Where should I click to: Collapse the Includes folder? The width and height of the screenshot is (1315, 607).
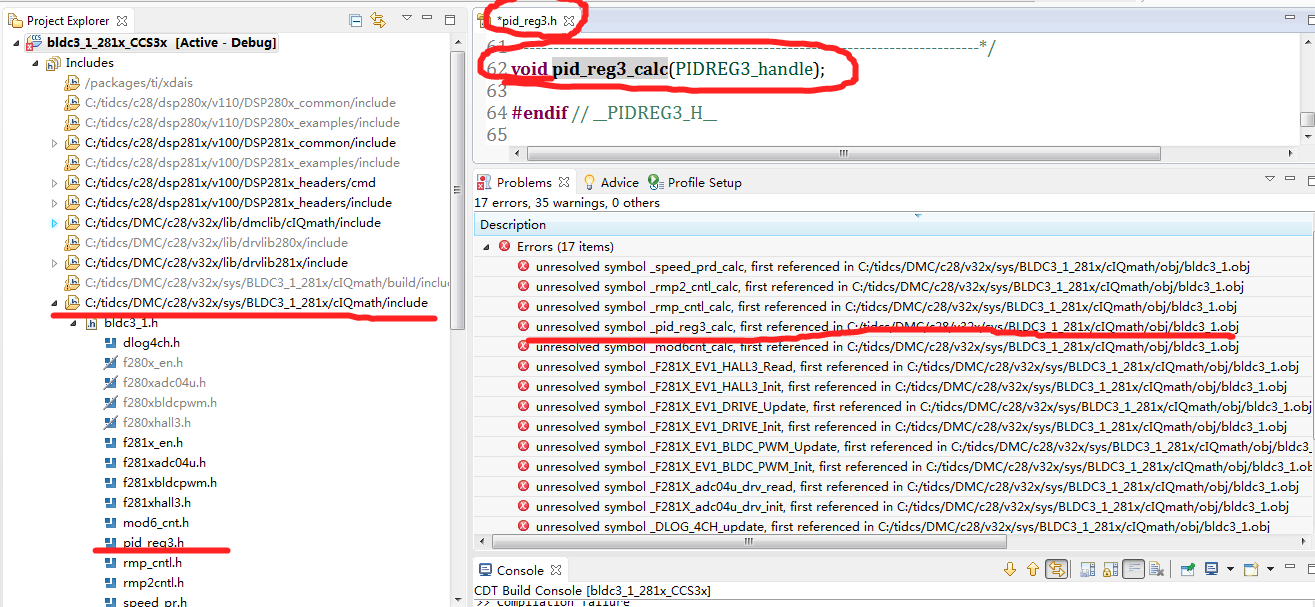point(36,63)
